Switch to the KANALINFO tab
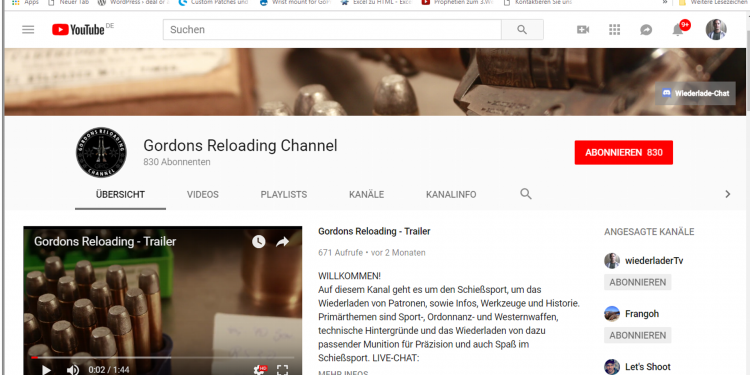The height and width of the screenshot is (375, 750). [x=451, y=195]
